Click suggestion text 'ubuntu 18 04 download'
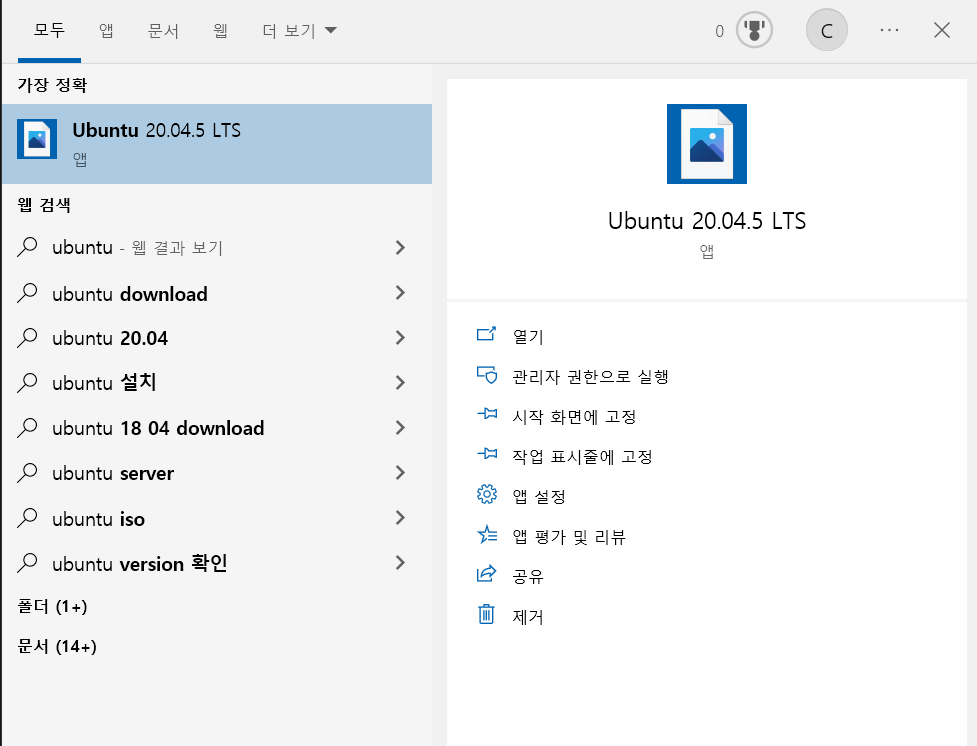This screenshot has height=746, width=977. 158,428
